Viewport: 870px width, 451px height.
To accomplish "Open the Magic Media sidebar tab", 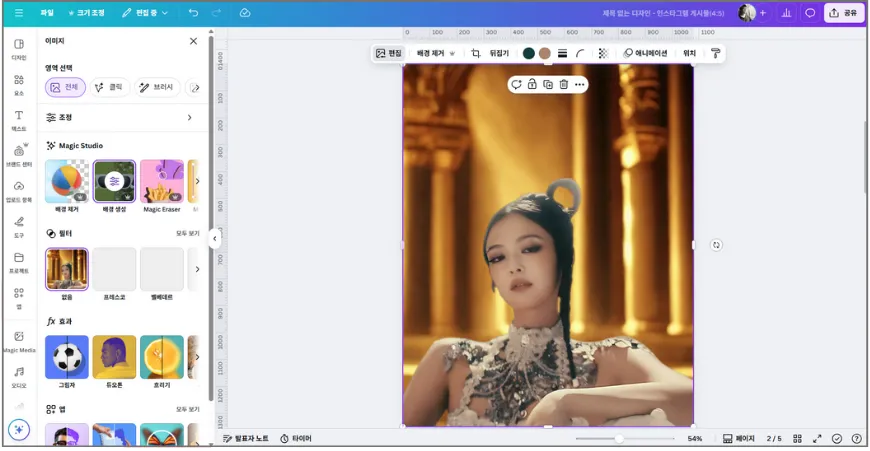I will click(19, 342).
